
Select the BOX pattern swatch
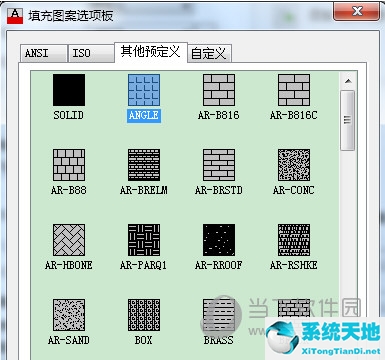(144, 315)
